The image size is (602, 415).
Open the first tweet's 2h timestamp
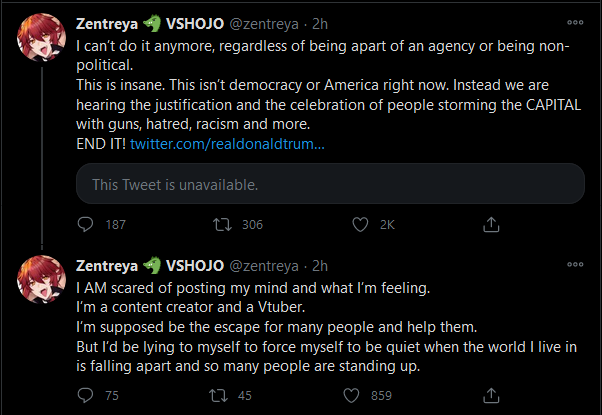pos(320,23)
